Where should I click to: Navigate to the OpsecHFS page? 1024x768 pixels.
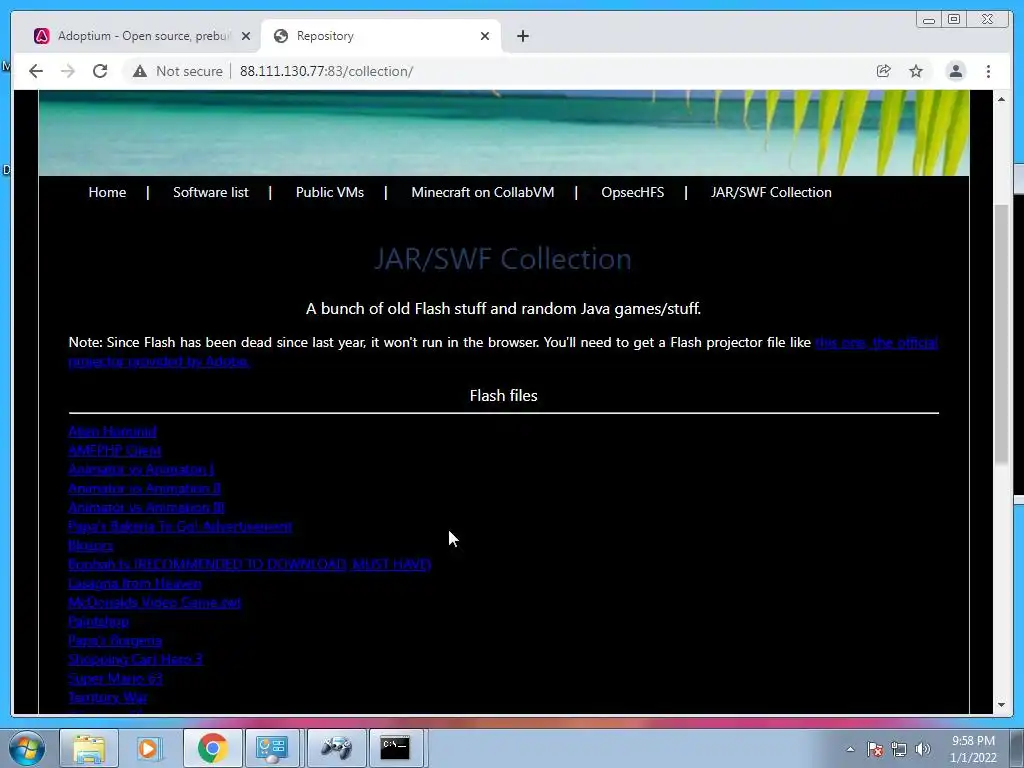(632, 192)
